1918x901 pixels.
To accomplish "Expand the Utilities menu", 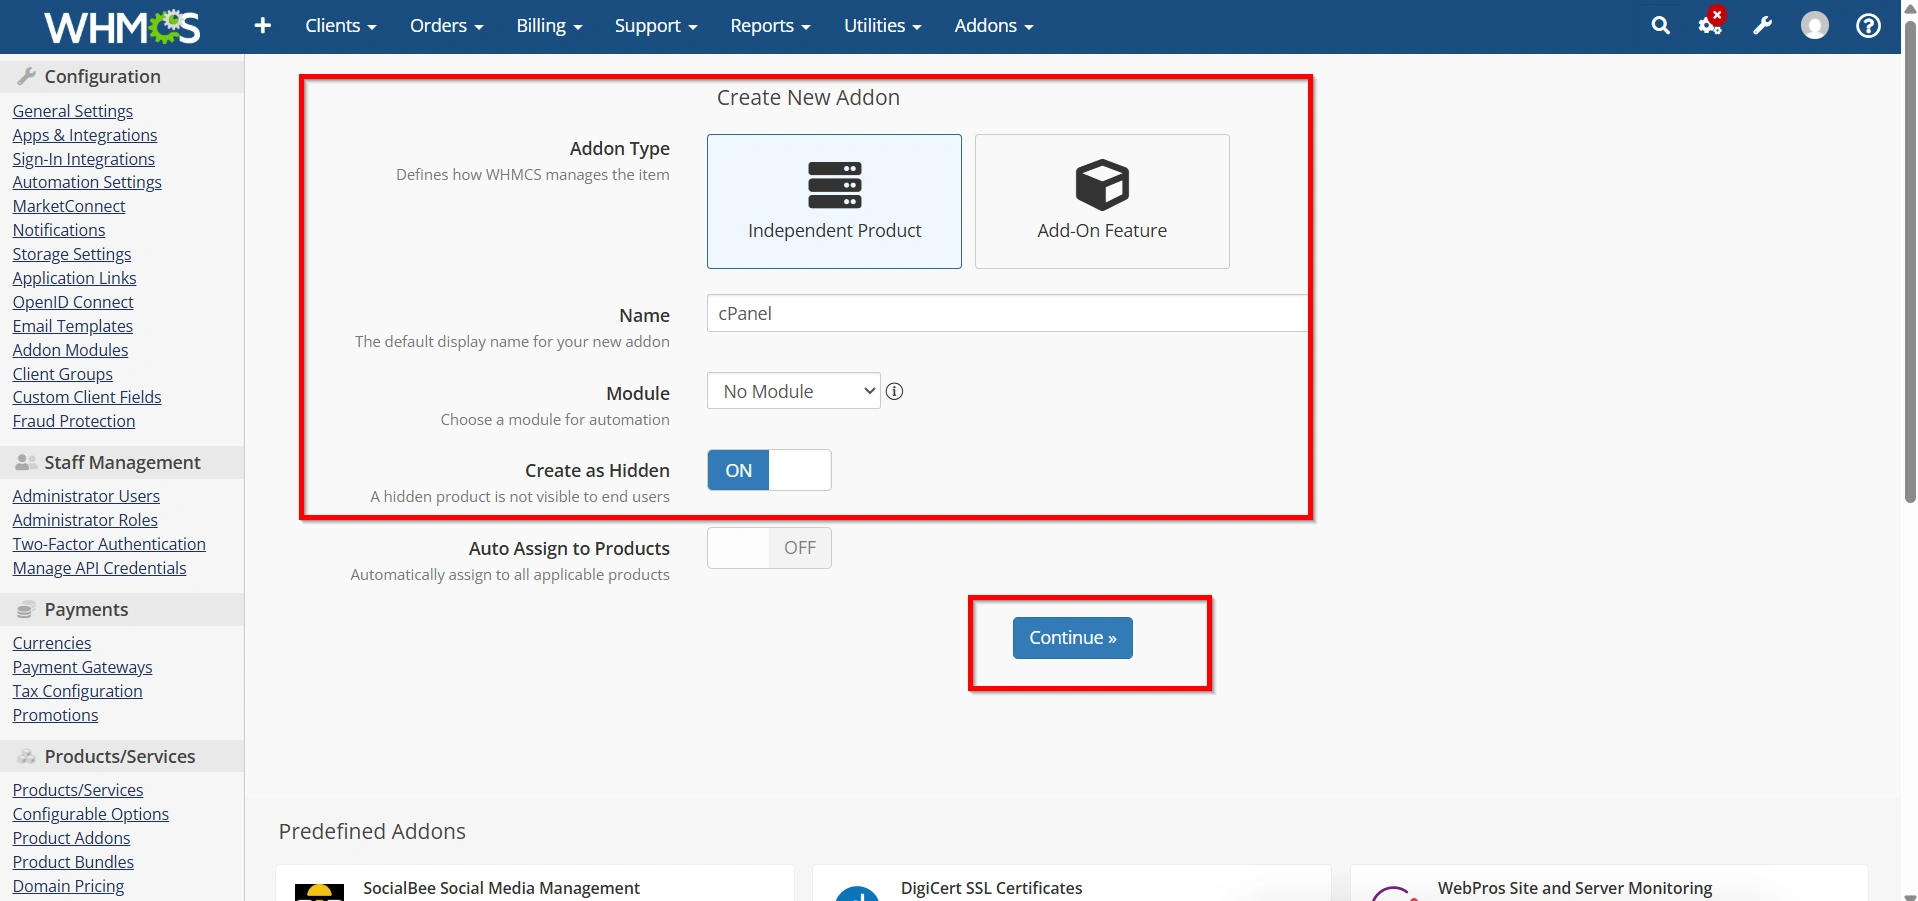I will coord(882,26).
